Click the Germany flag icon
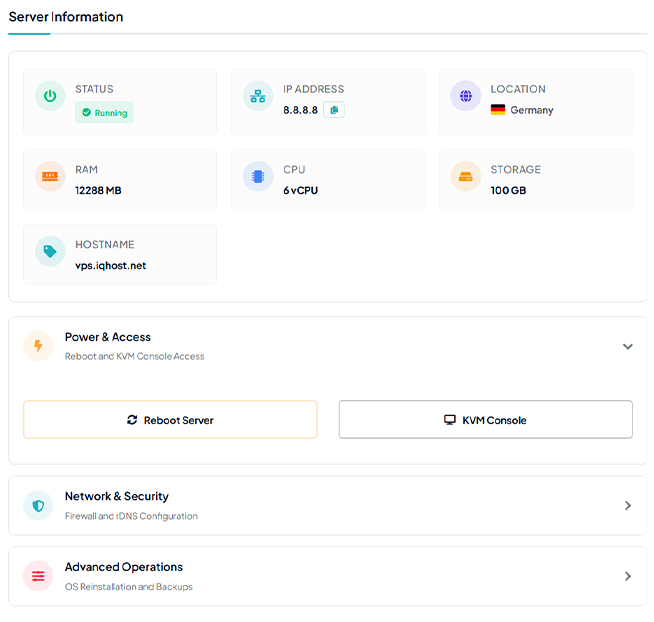 click(x=497, y=110)
